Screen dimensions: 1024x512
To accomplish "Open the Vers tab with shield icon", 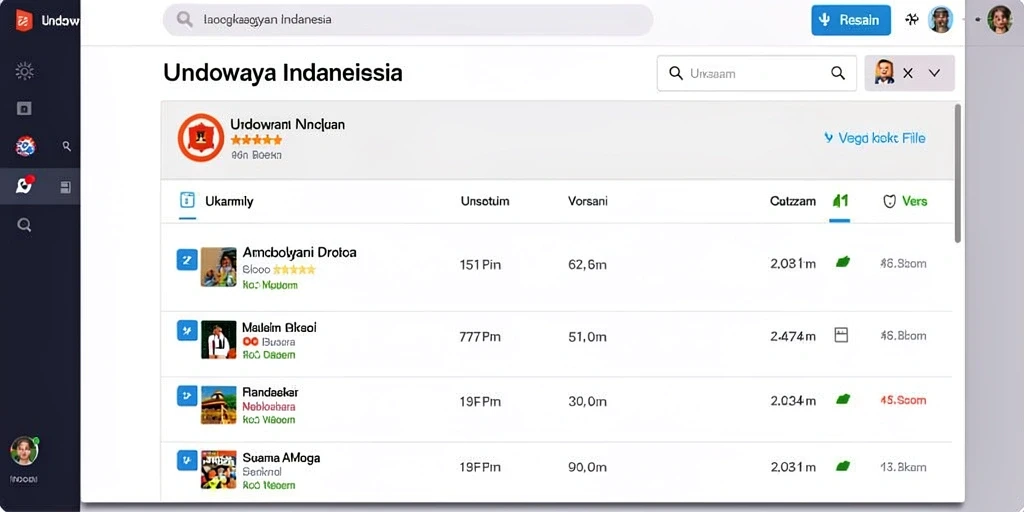I will coord(905,201).
